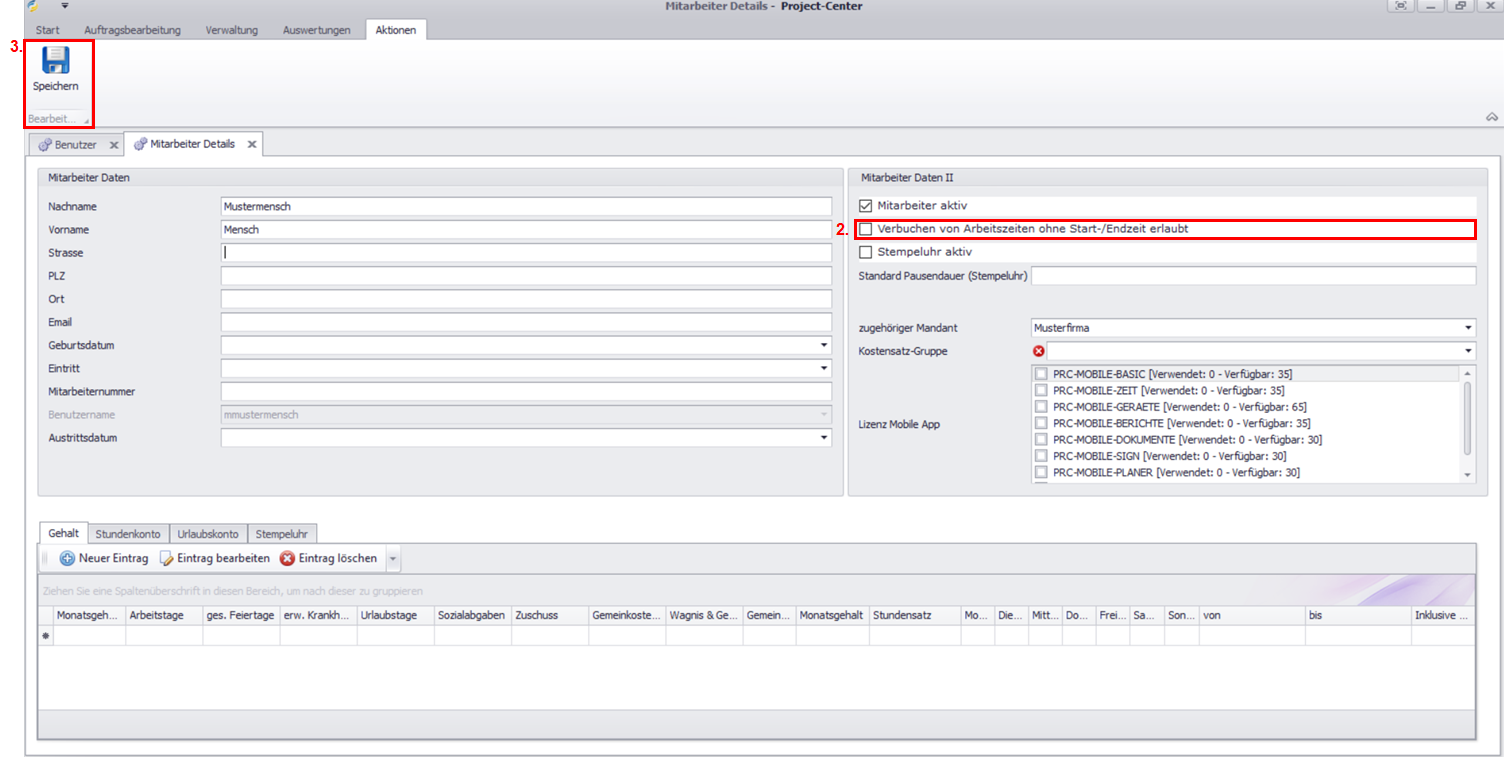The image size is (1504, 757).
Task: Click the Eintrag bearbeiten pencil icon
Action: tap(167, 558)
